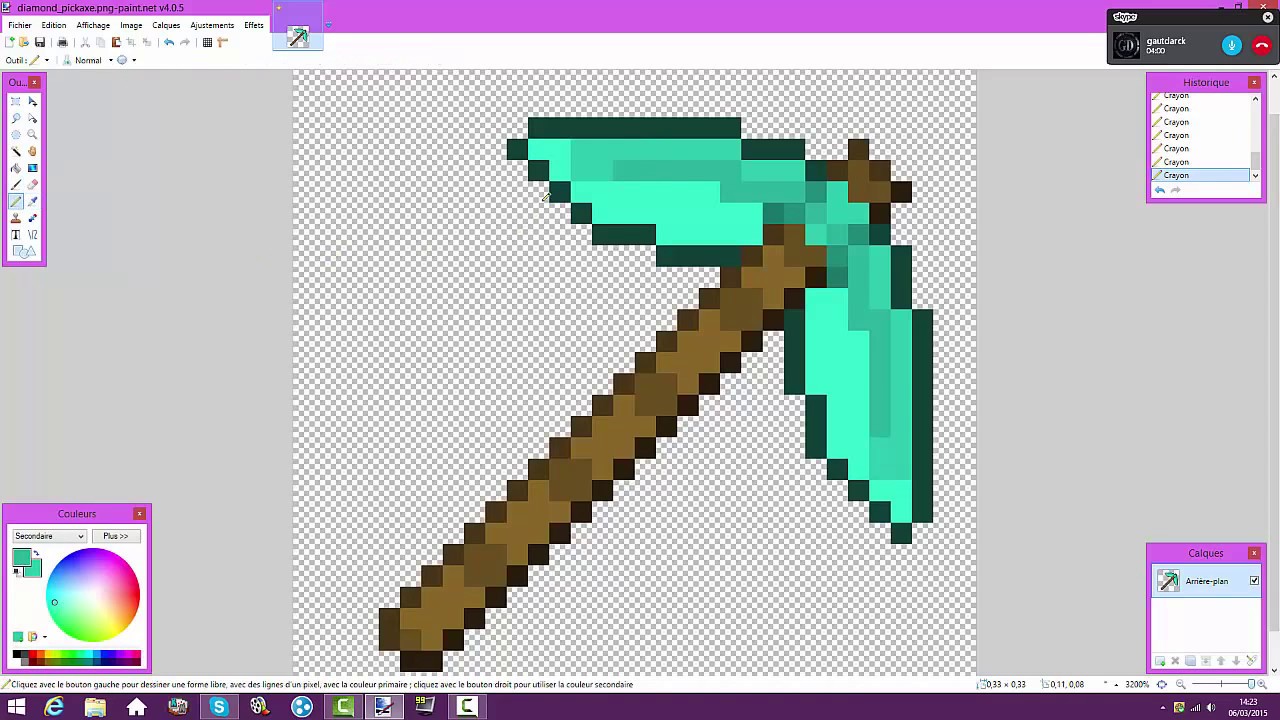Open the Edition menu
This screenshot has width=1280, height=720.
(54, 25)
